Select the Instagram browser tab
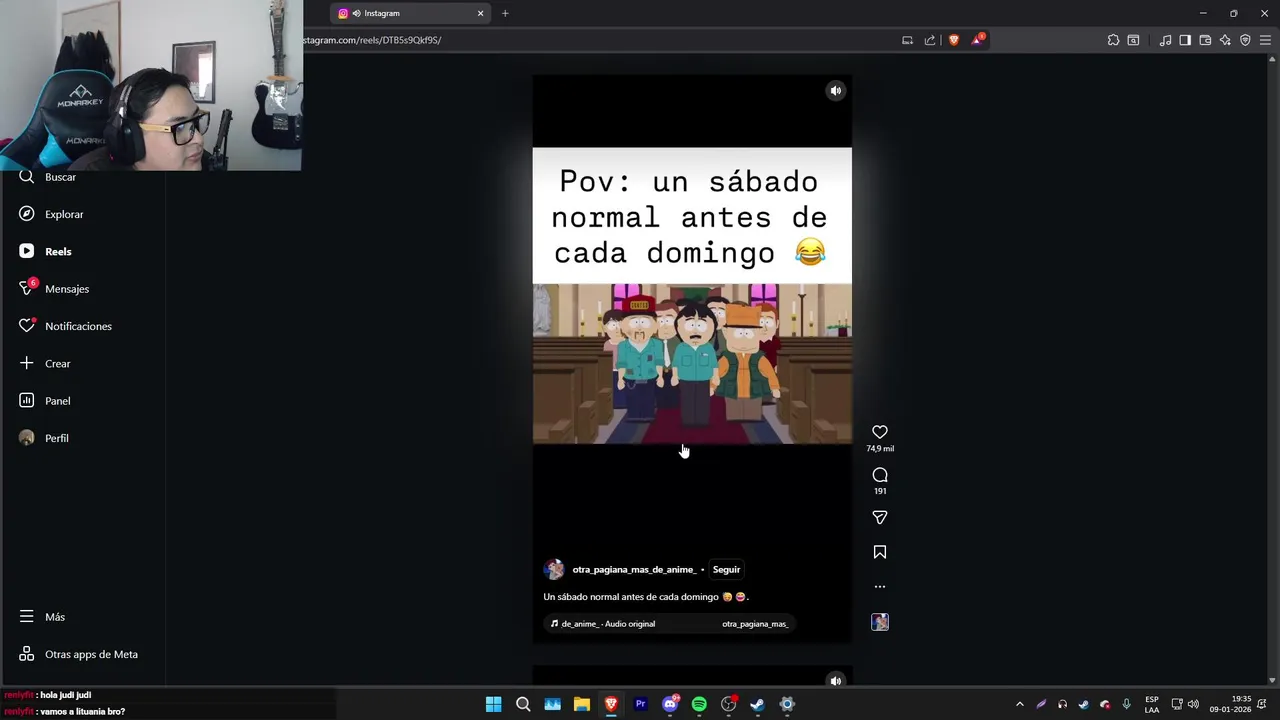Viewport: 1280px width, 720px height. click(x=410, y=13)
